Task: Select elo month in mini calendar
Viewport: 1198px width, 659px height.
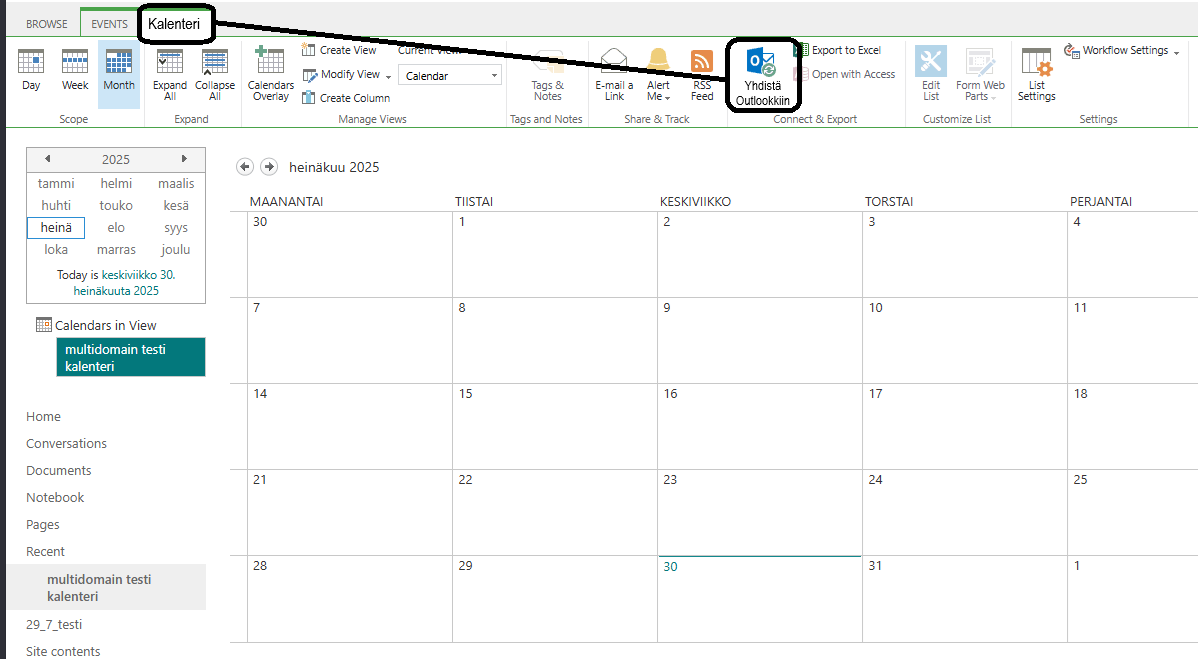Action: tap(116, 228)
